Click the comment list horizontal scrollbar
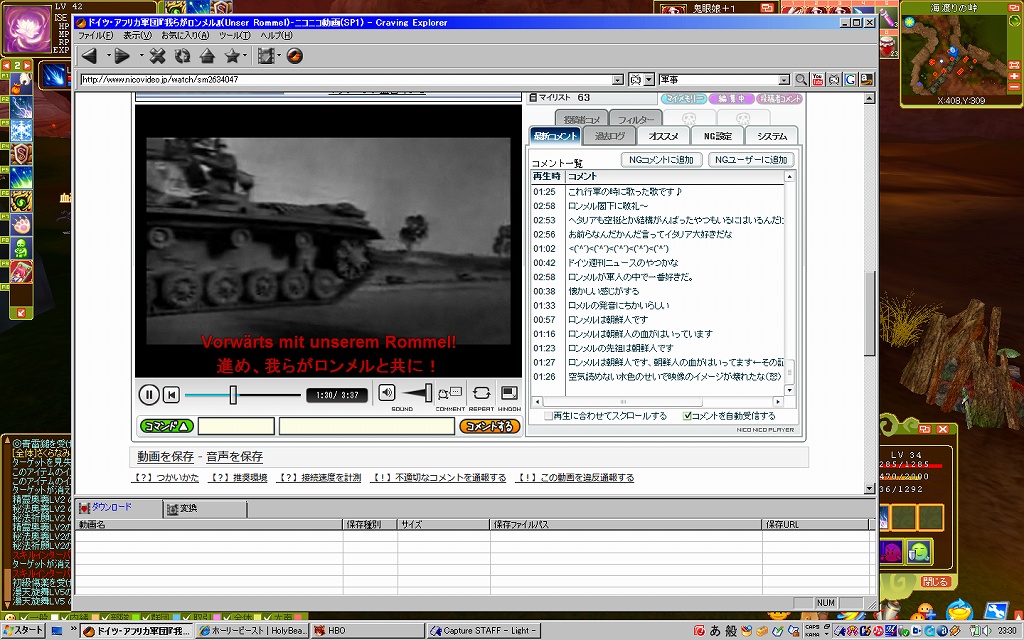 click(659, 402)
